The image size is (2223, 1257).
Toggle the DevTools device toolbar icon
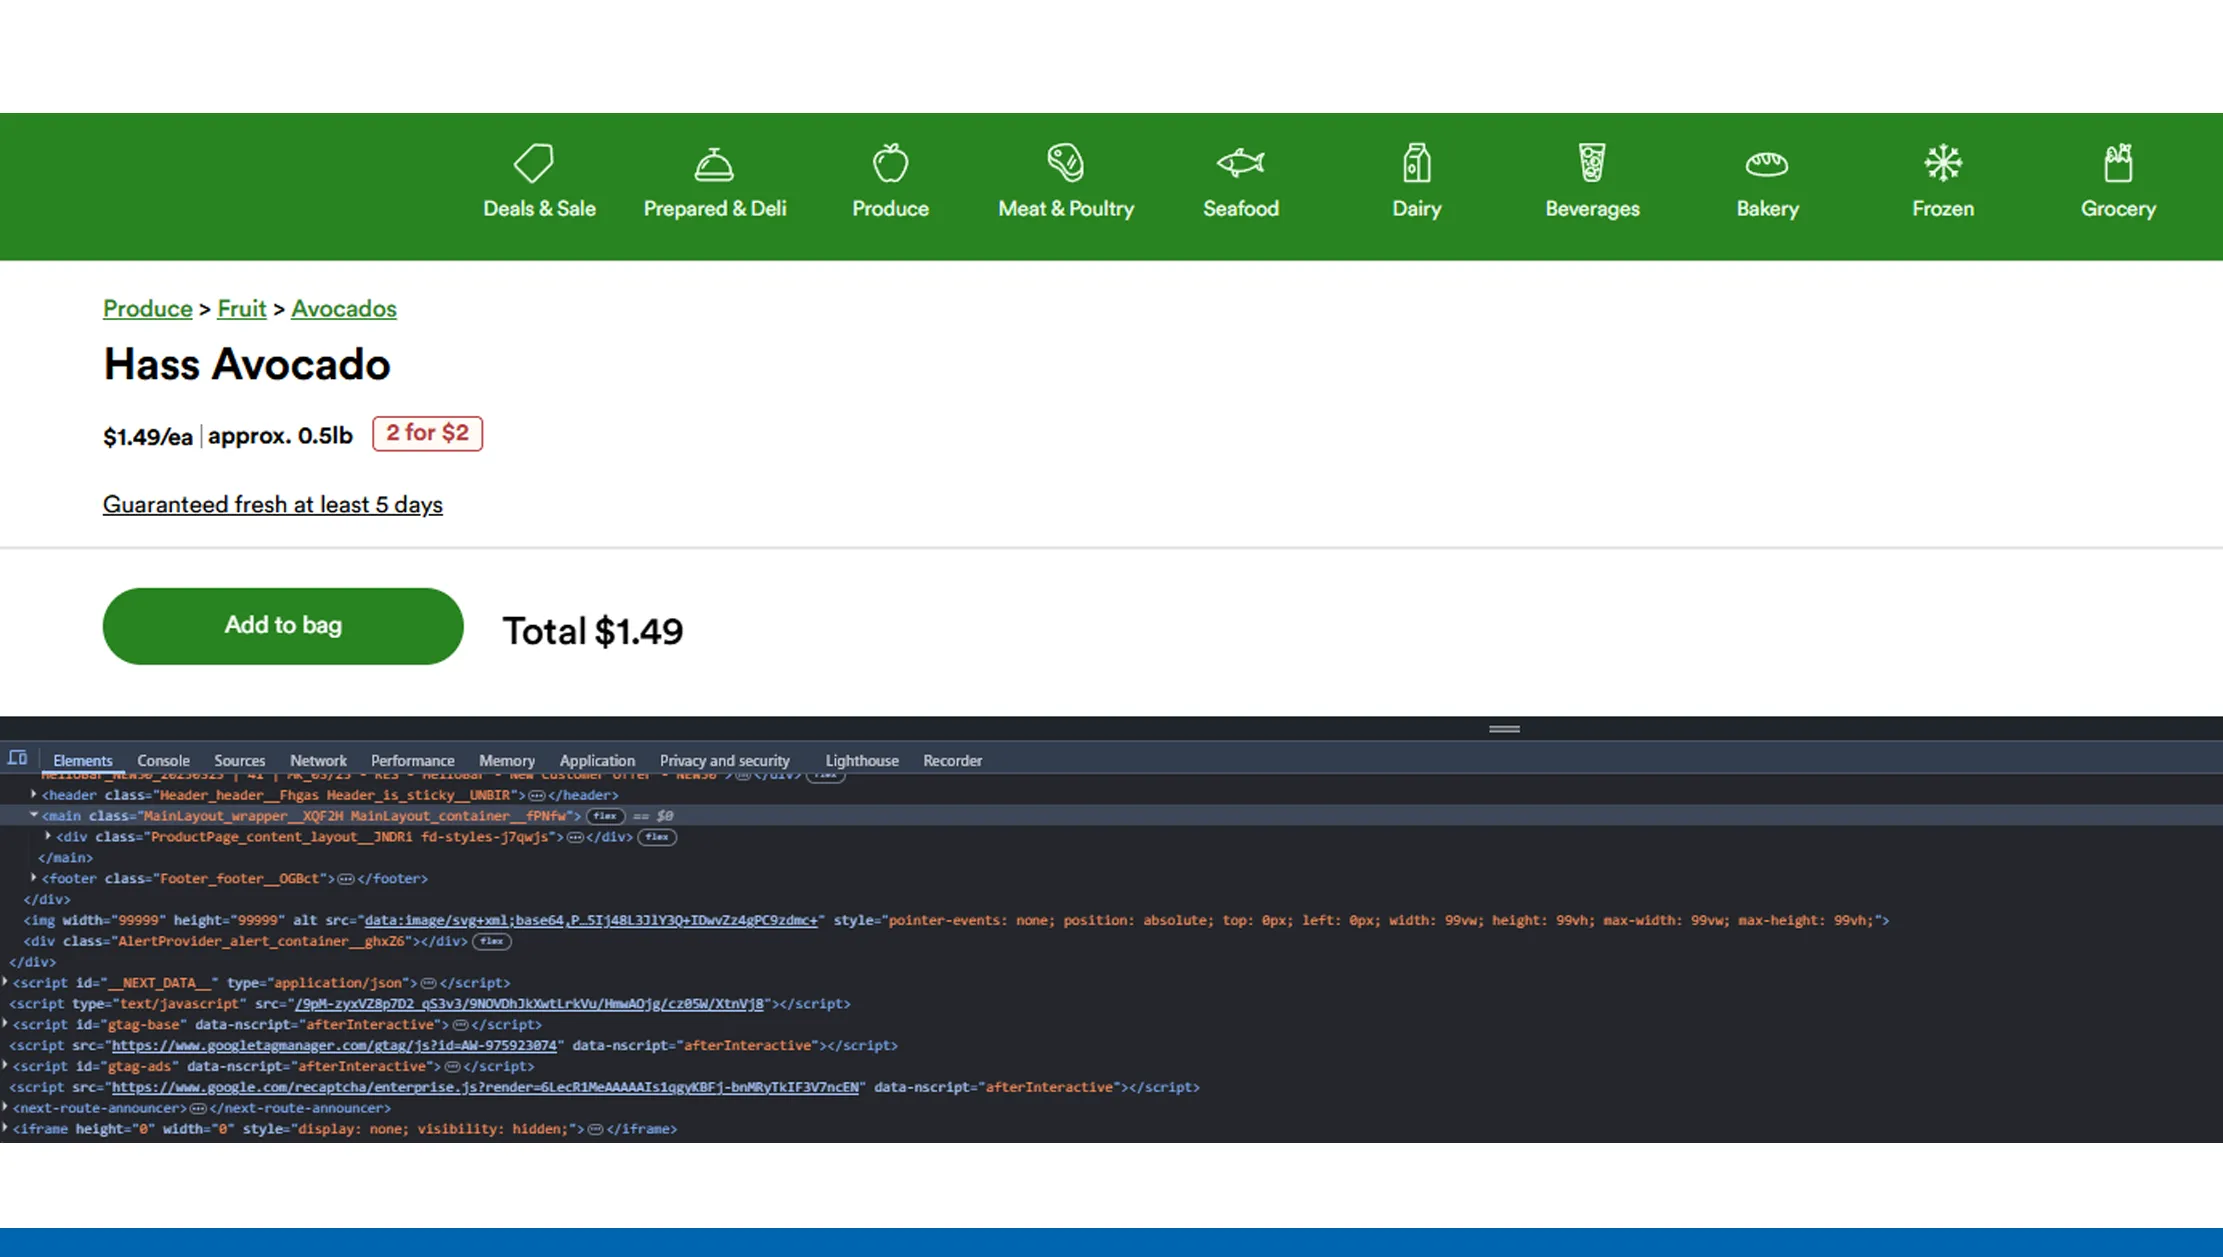point(18,759)
